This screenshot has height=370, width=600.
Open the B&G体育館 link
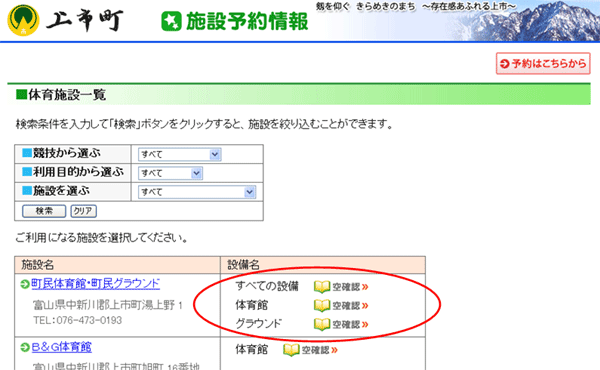(62, 347)
